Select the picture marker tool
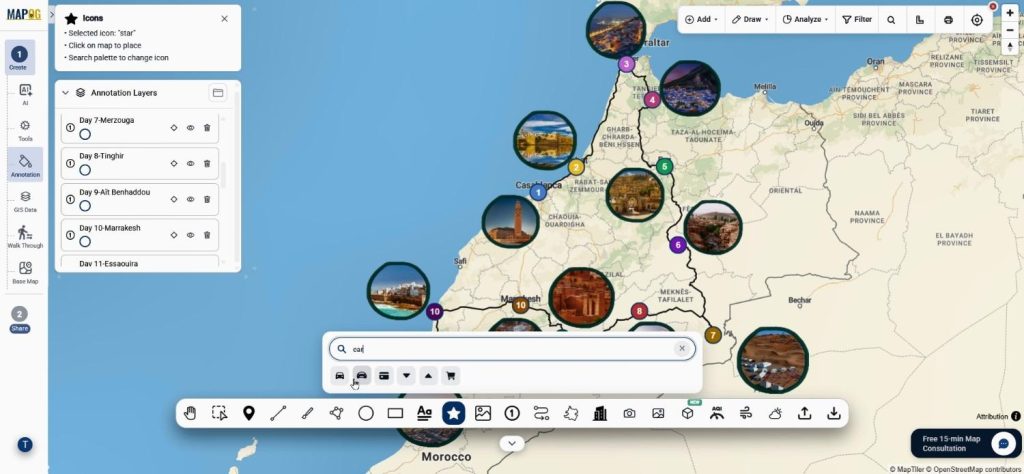 pos(483,413)
